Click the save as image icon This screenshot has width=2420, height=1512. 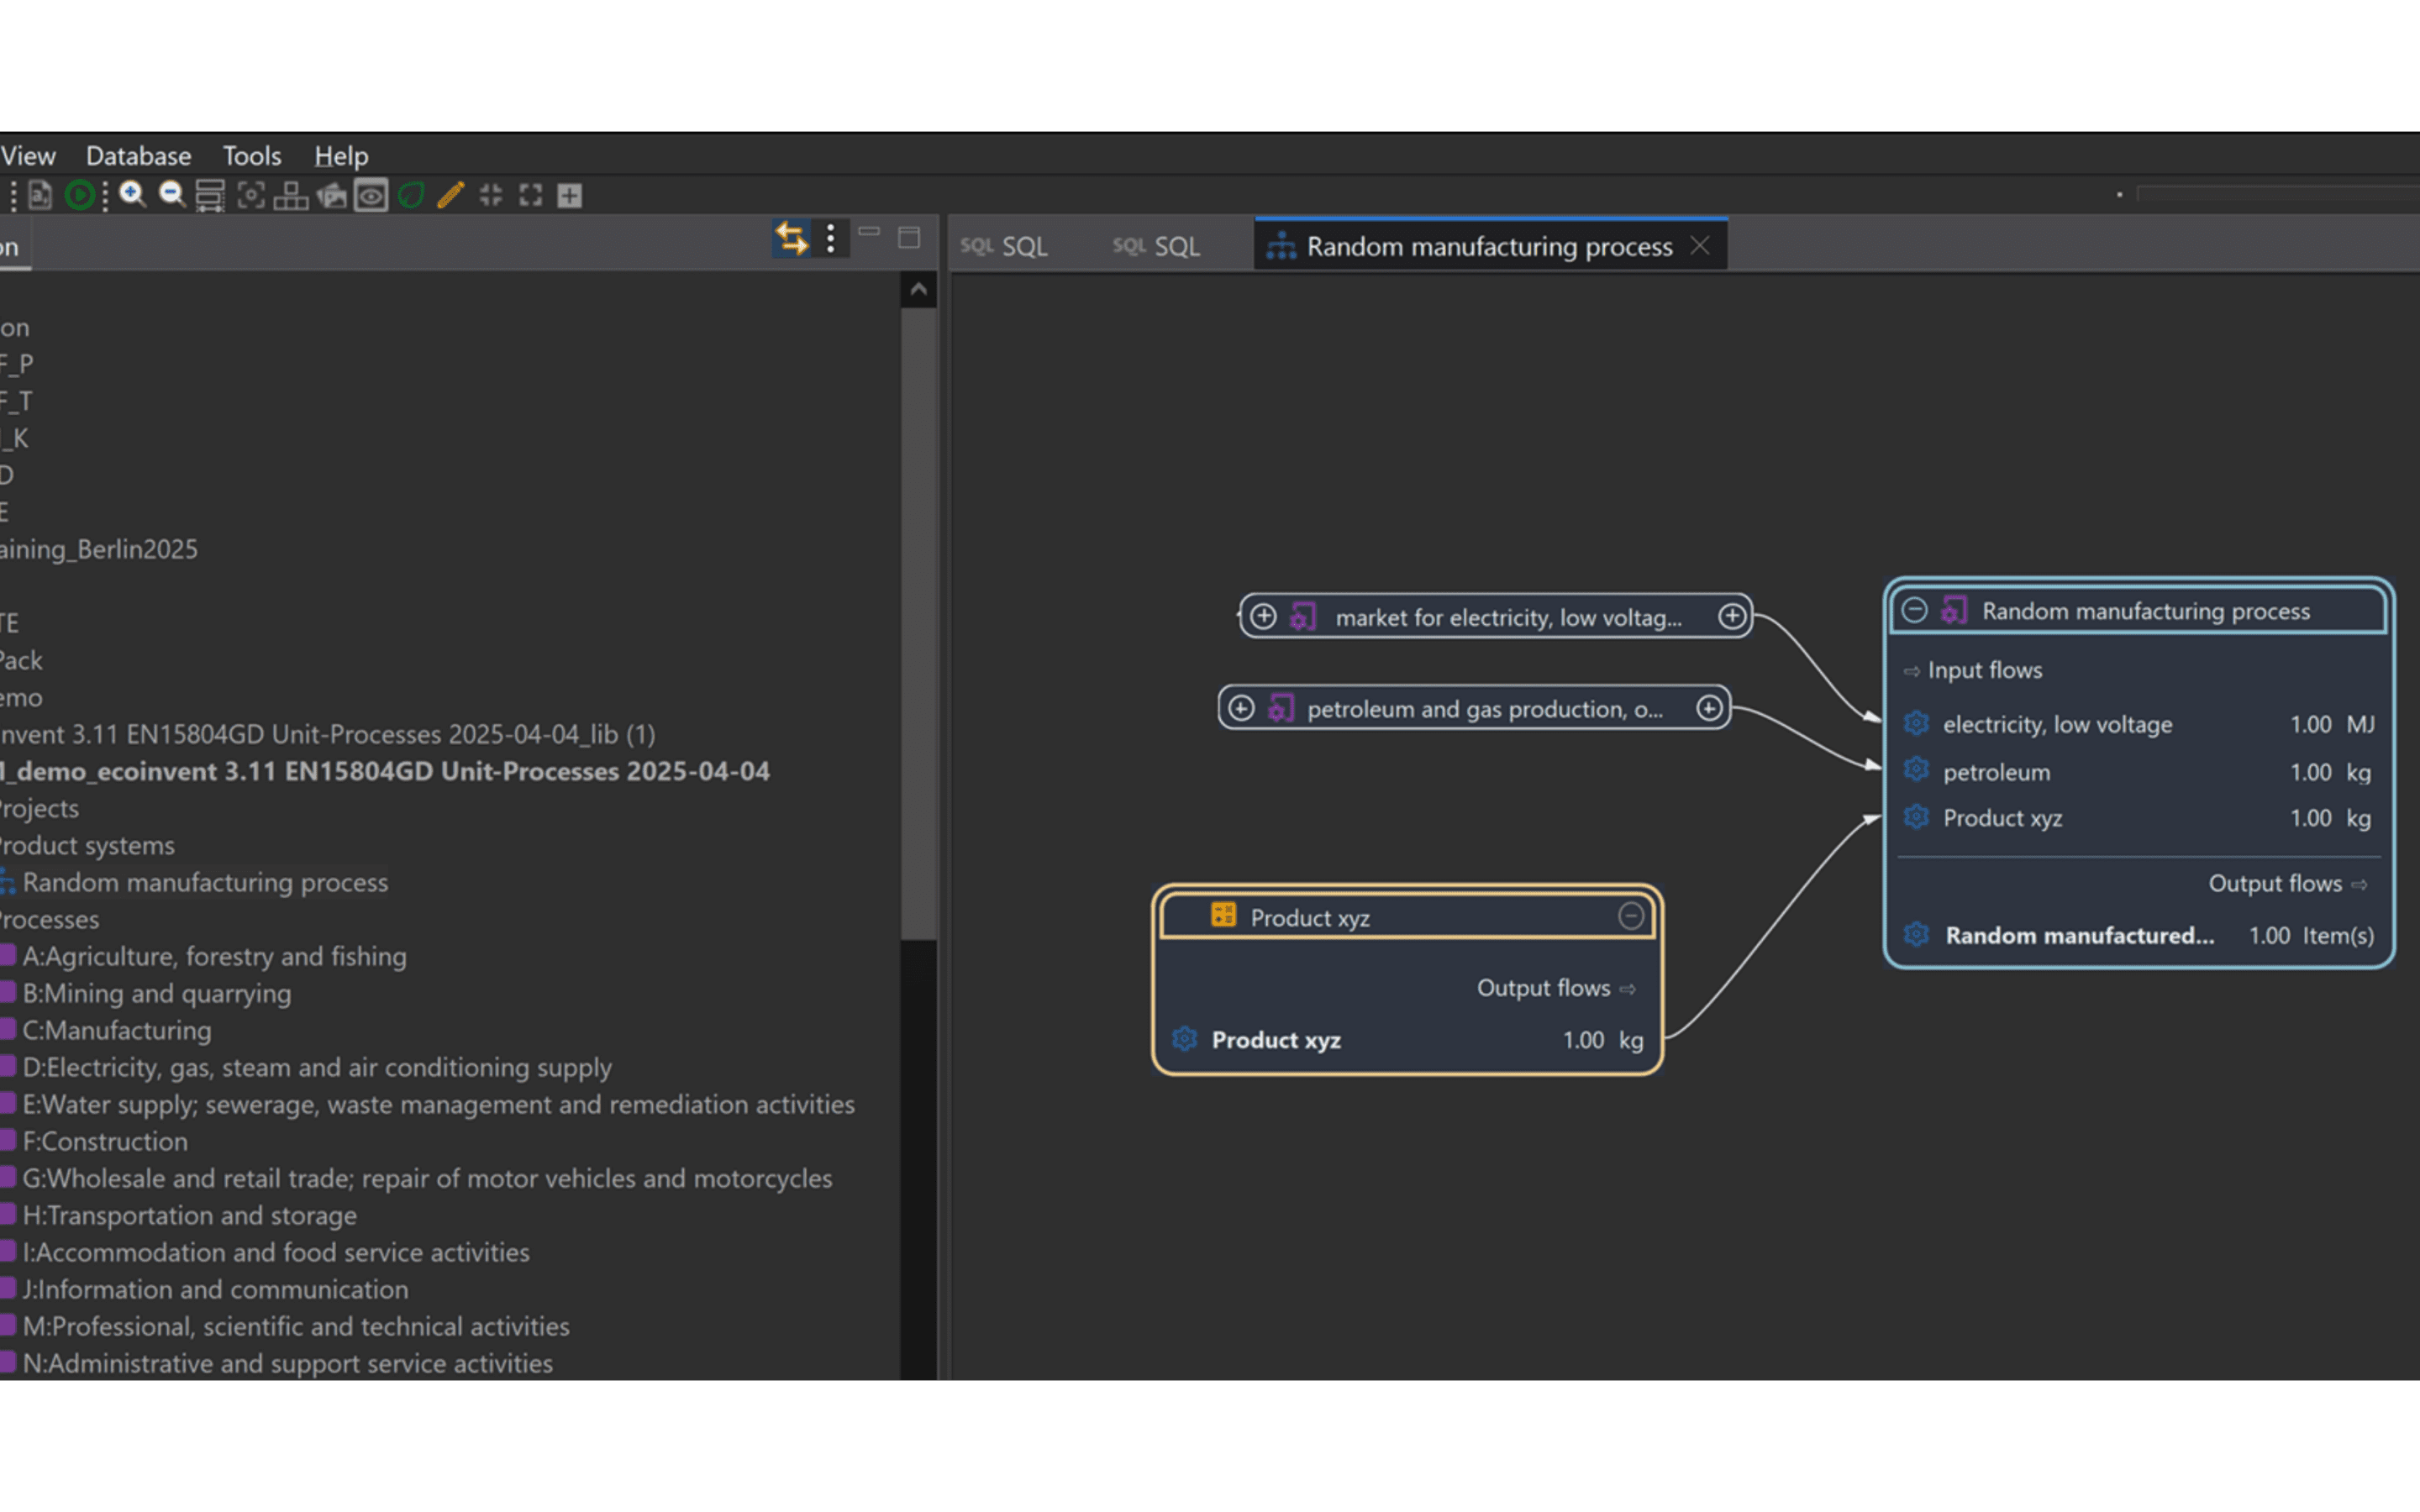[331, 195]
